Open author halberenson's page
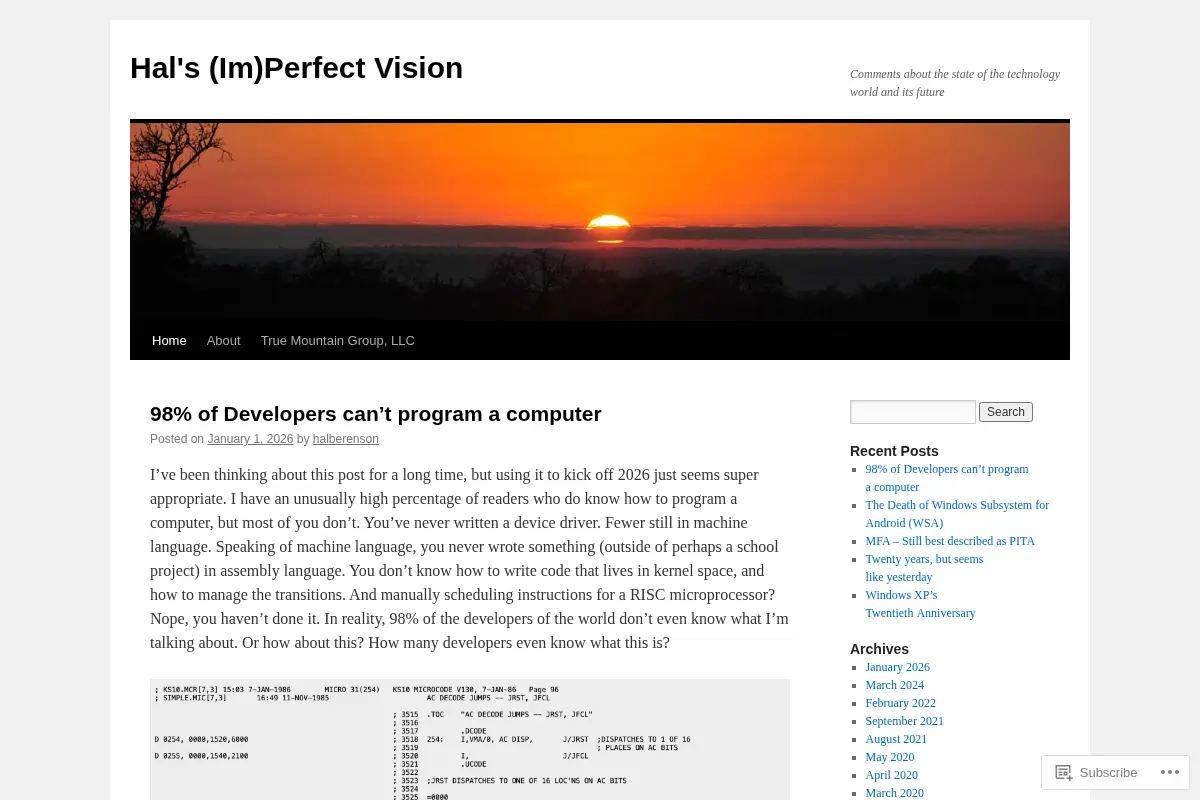Image resolution: width=1200 pixels, height=800 pixels. [x=345, y=439]
